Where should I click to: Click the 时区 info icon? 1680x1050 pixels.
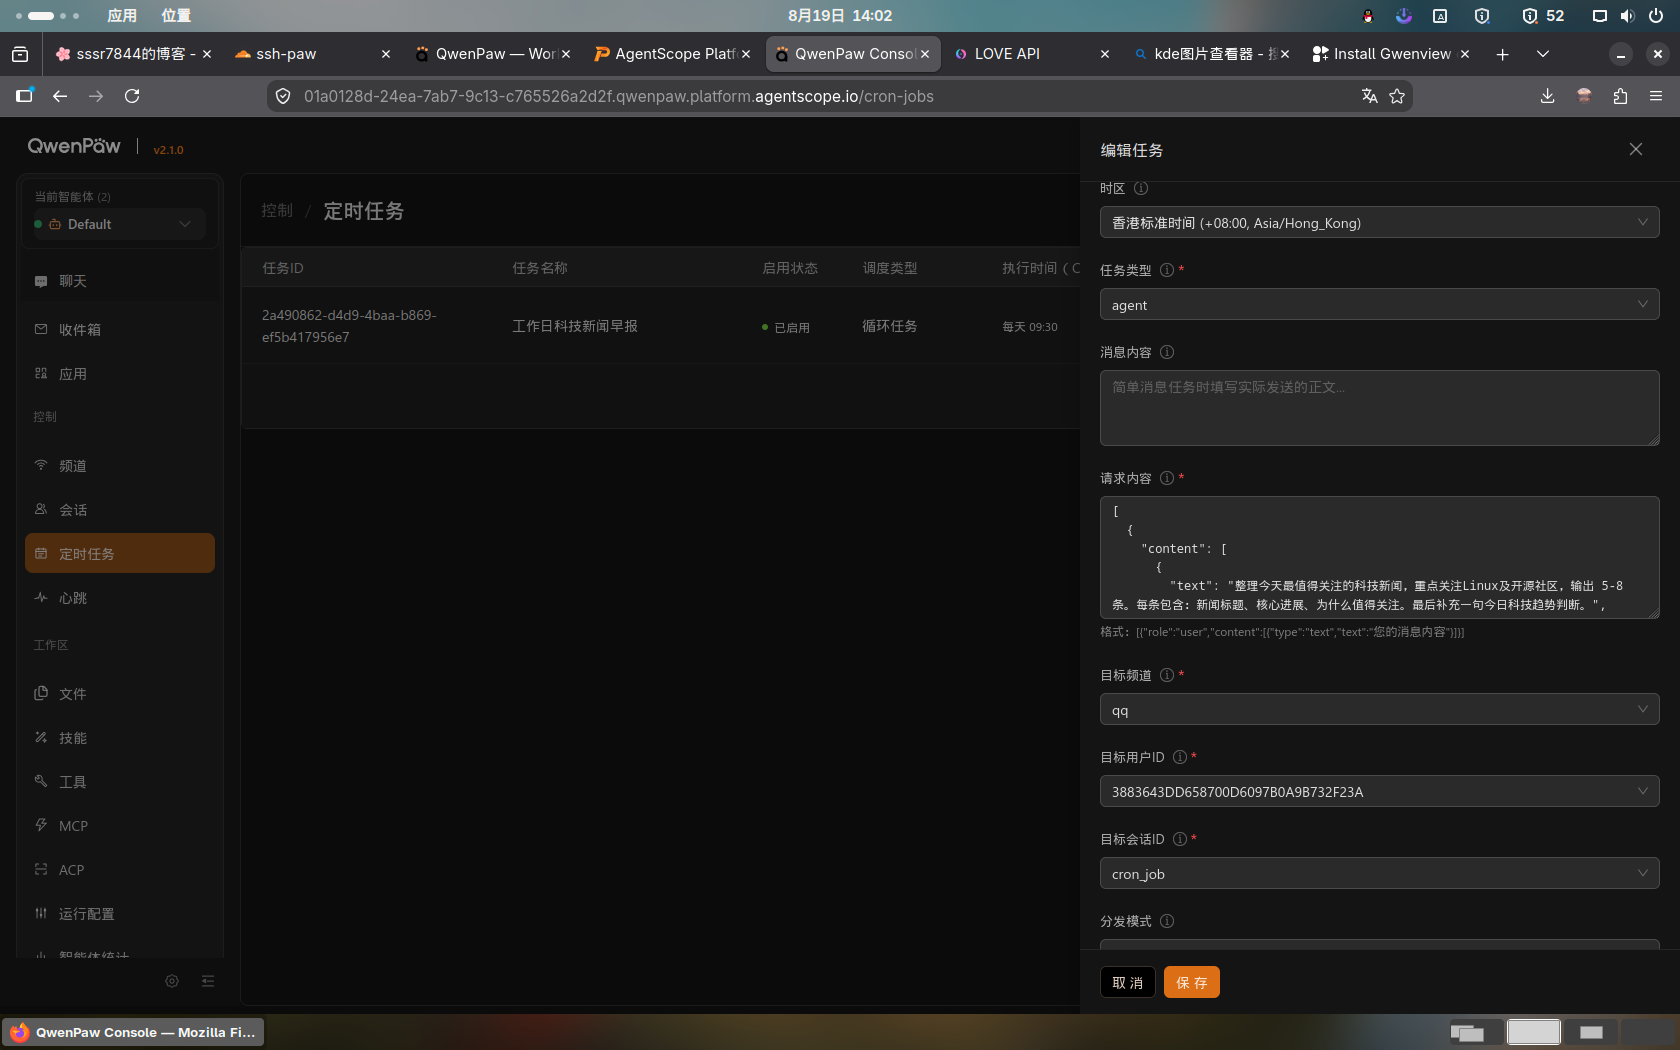point(1141,188)
